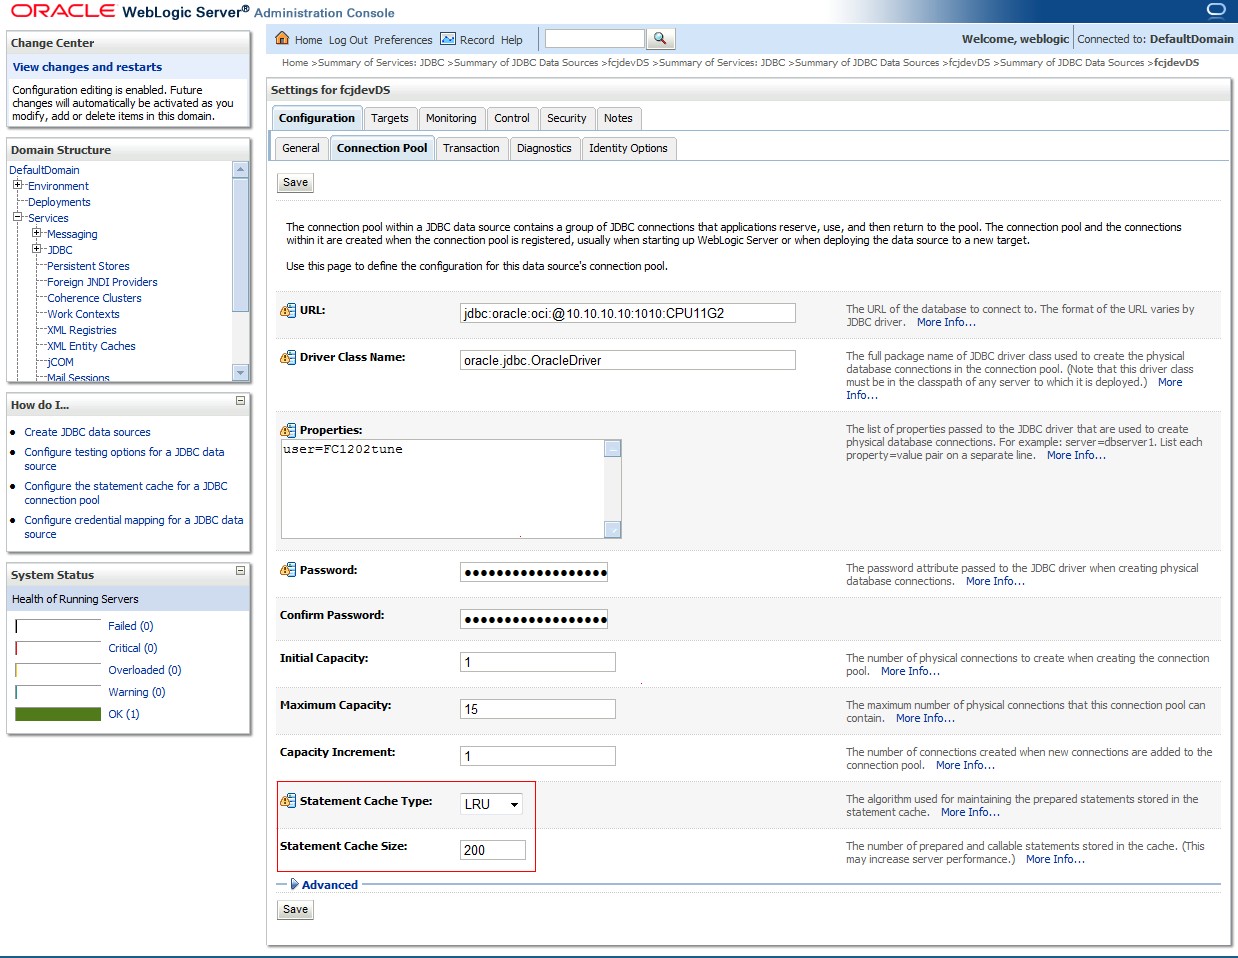Screen dimensions: 1238x958
Task: Click the Failed (0) link
Action: (130, 626)
